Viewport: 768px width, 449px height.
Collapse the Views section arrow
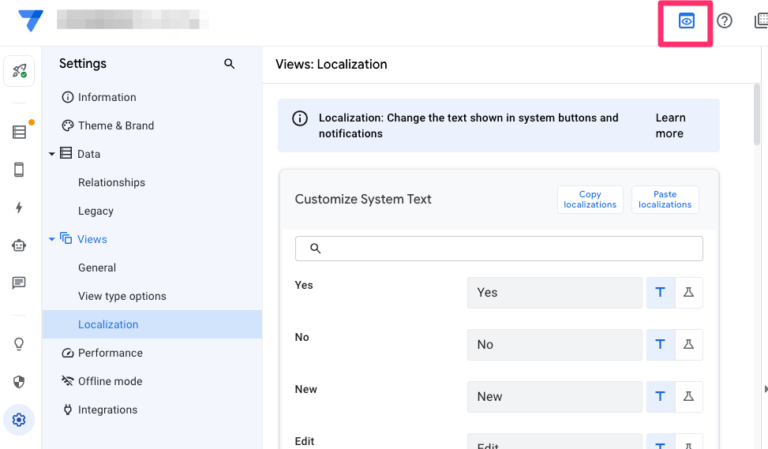[52, 239]
